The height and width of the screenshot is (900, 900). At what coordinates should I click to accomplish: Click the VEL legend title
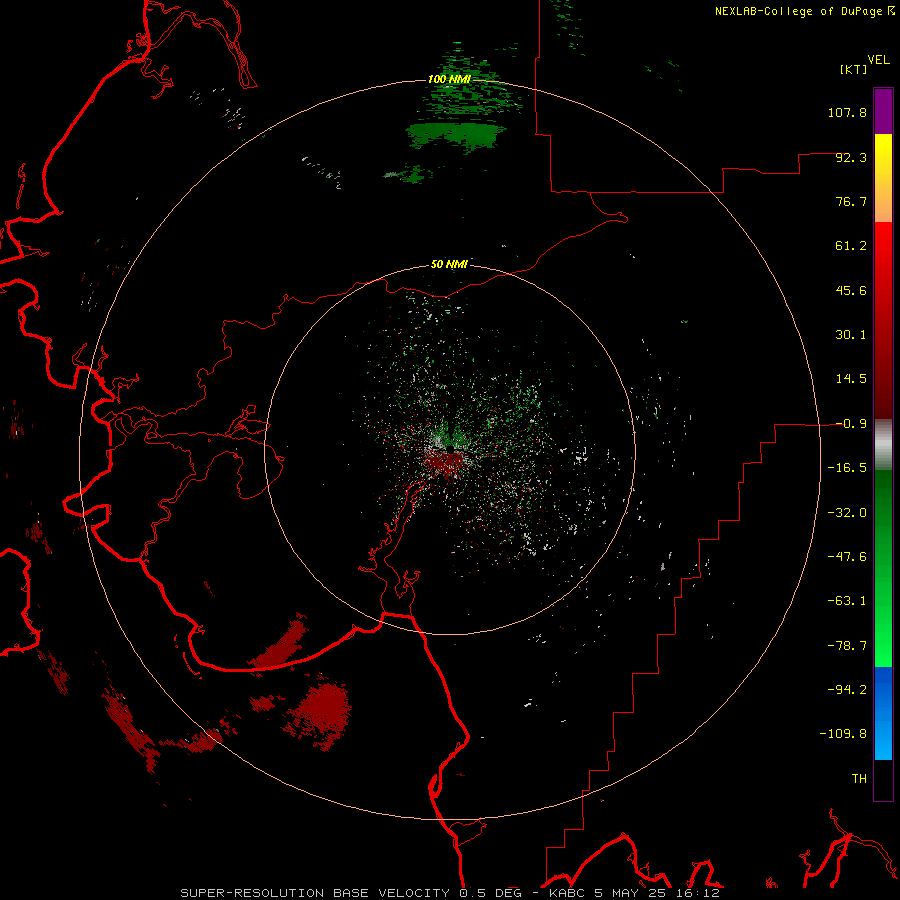point(878,59)
